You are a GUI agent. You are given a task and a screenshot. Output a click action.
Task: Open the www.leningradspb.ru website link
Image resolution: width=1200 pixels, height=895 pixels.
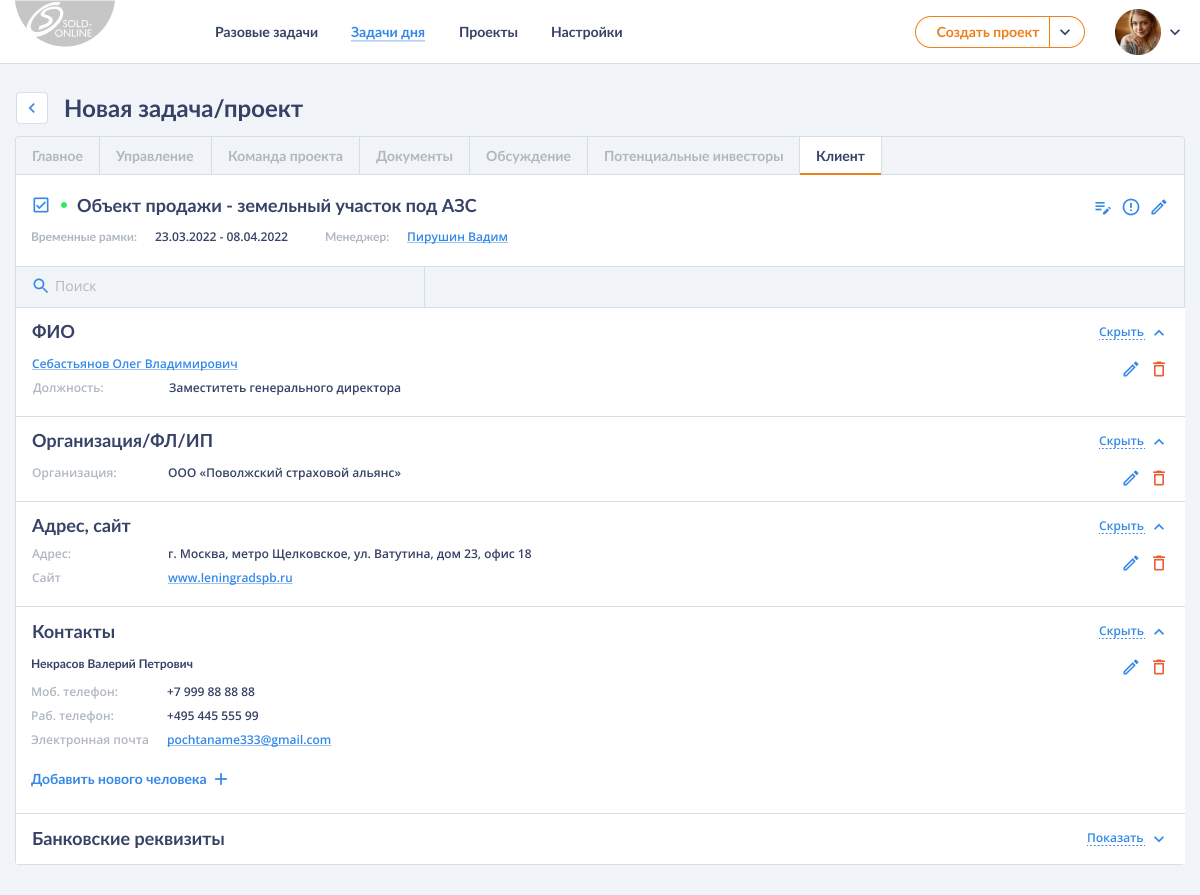(230, 578)
